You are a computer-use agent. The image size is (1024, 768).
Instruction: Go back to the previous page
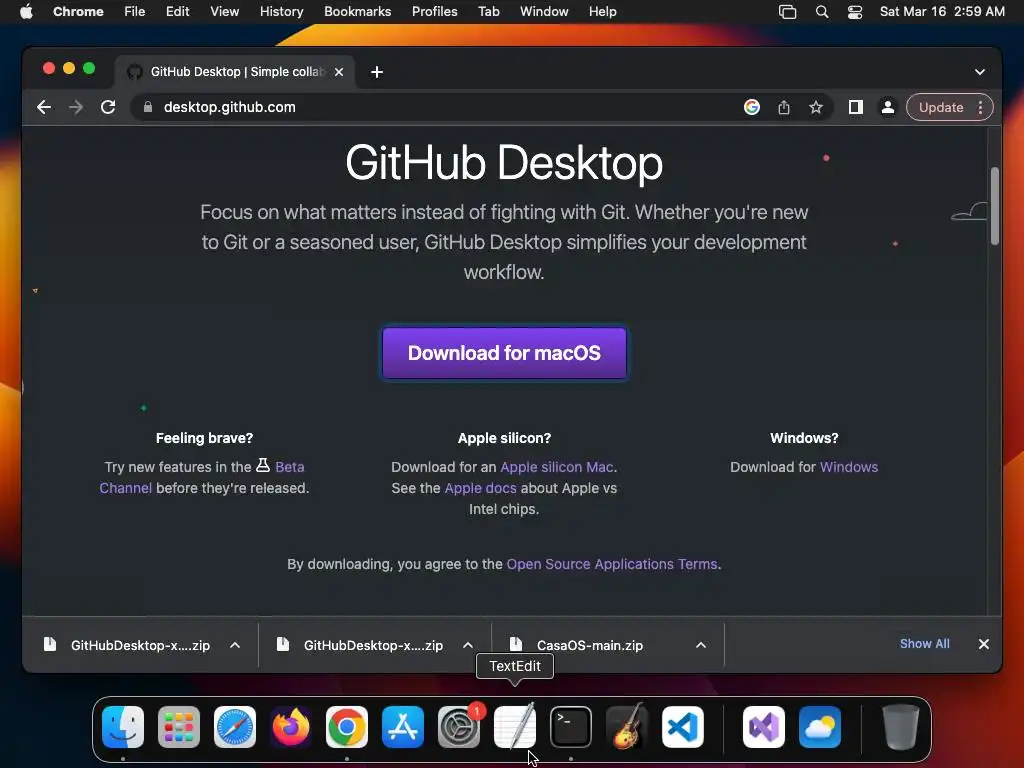coord(44,107)
